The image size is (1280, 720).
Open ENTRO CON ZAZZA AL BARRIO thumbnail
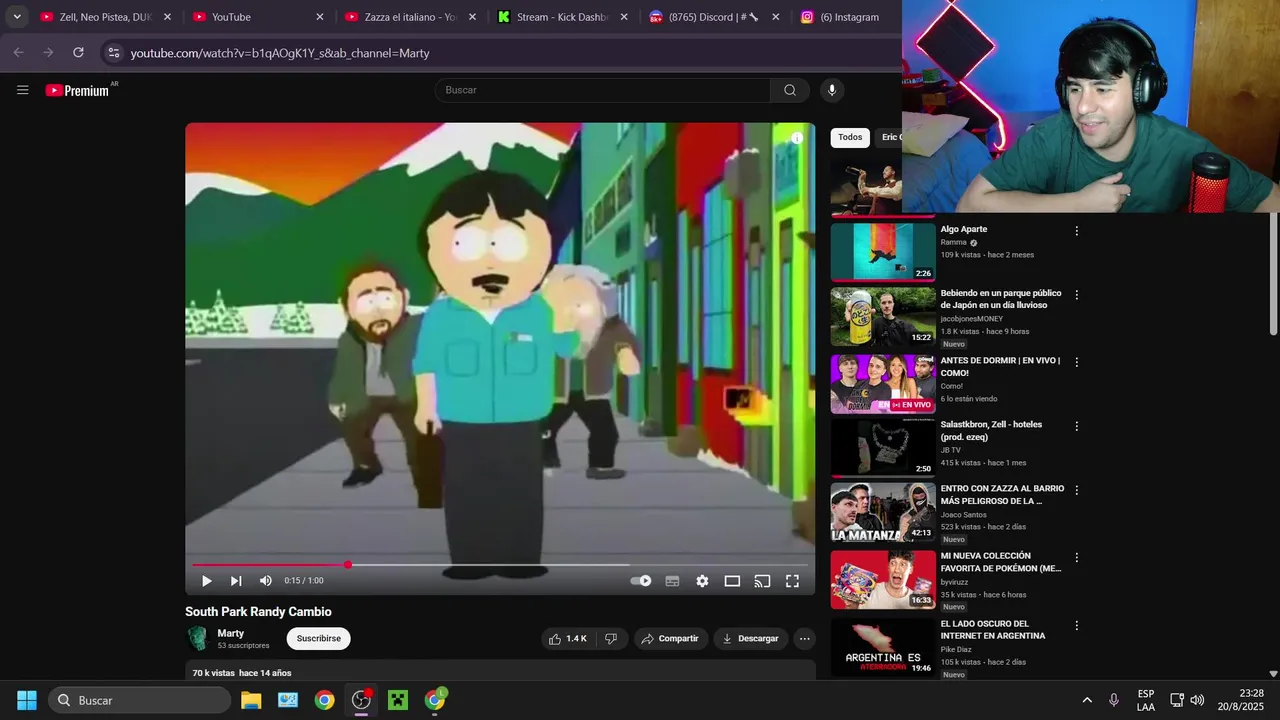pos(883,512)
